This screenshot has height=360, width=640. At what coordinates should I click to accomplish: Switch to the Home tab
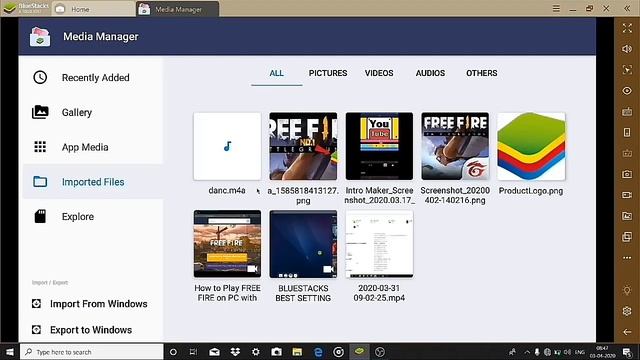94,9
